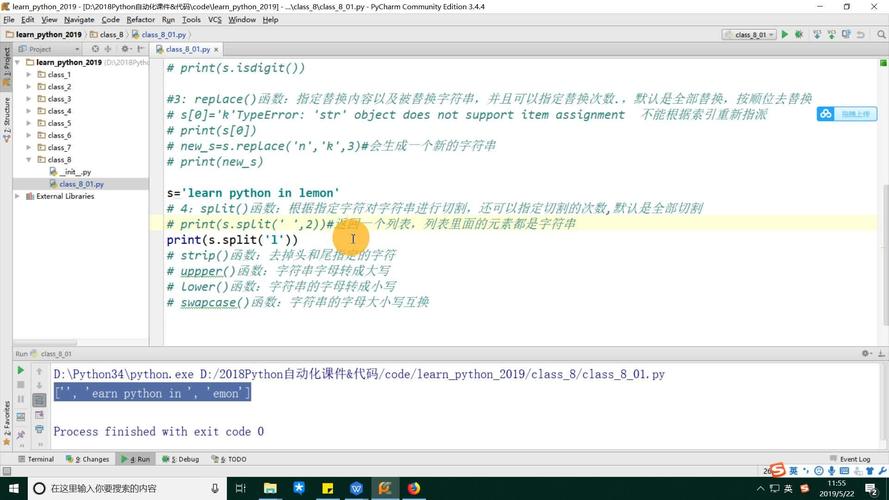The image size is (889, 500).
Task: Open the Terminal tool window
Action: (x=36, y=459)
